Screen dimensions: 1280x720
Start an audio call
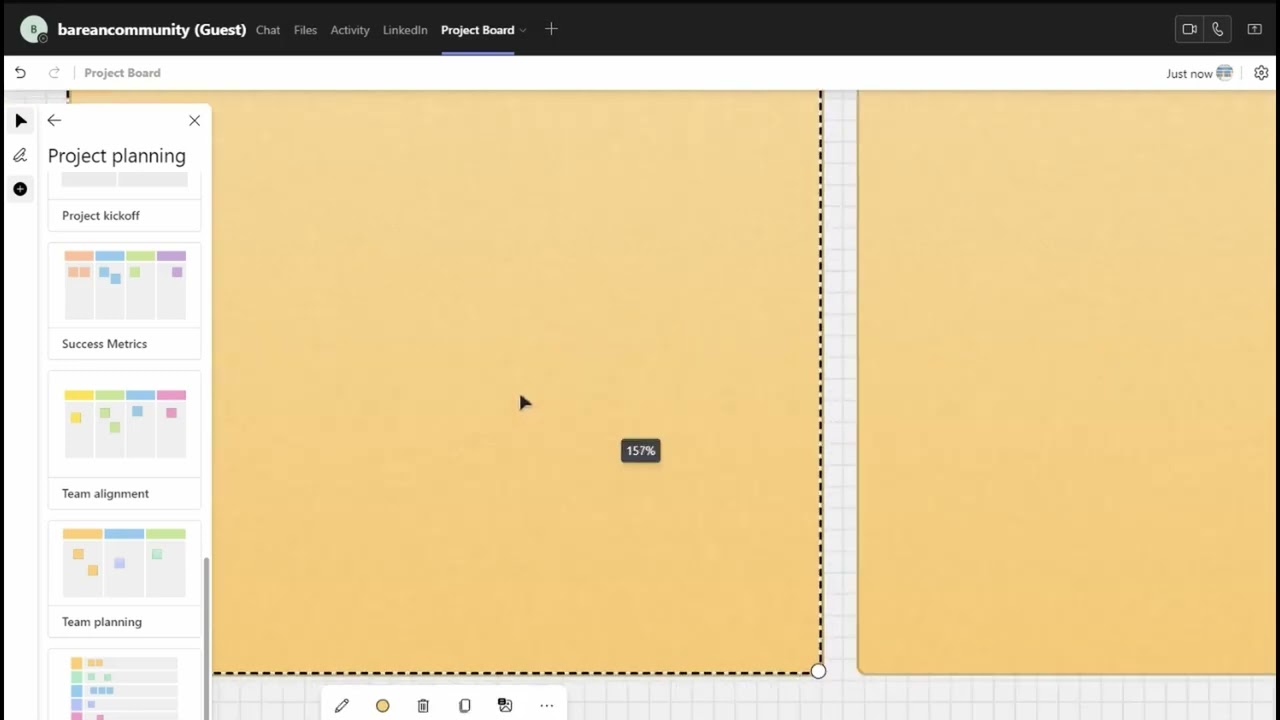point(1217,29)
